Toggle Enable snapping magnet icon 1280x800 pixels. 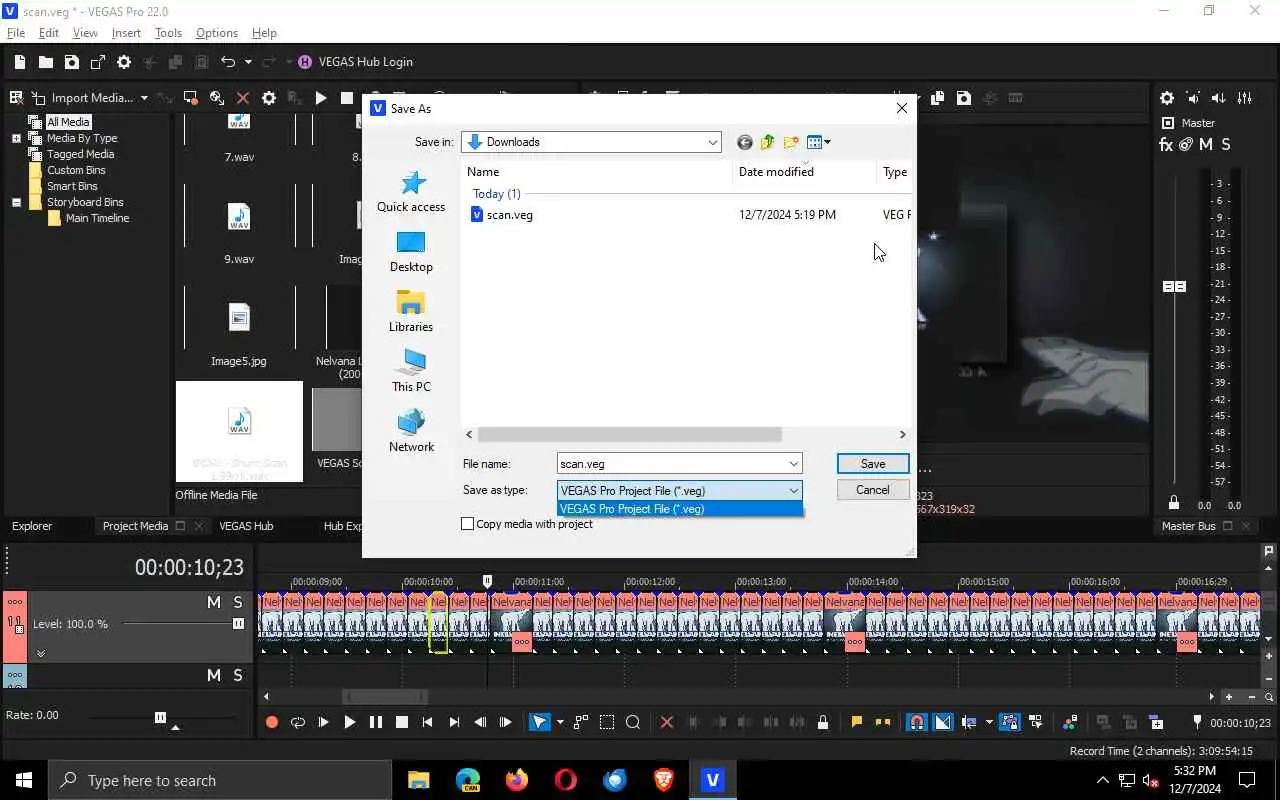coord(916,722)
